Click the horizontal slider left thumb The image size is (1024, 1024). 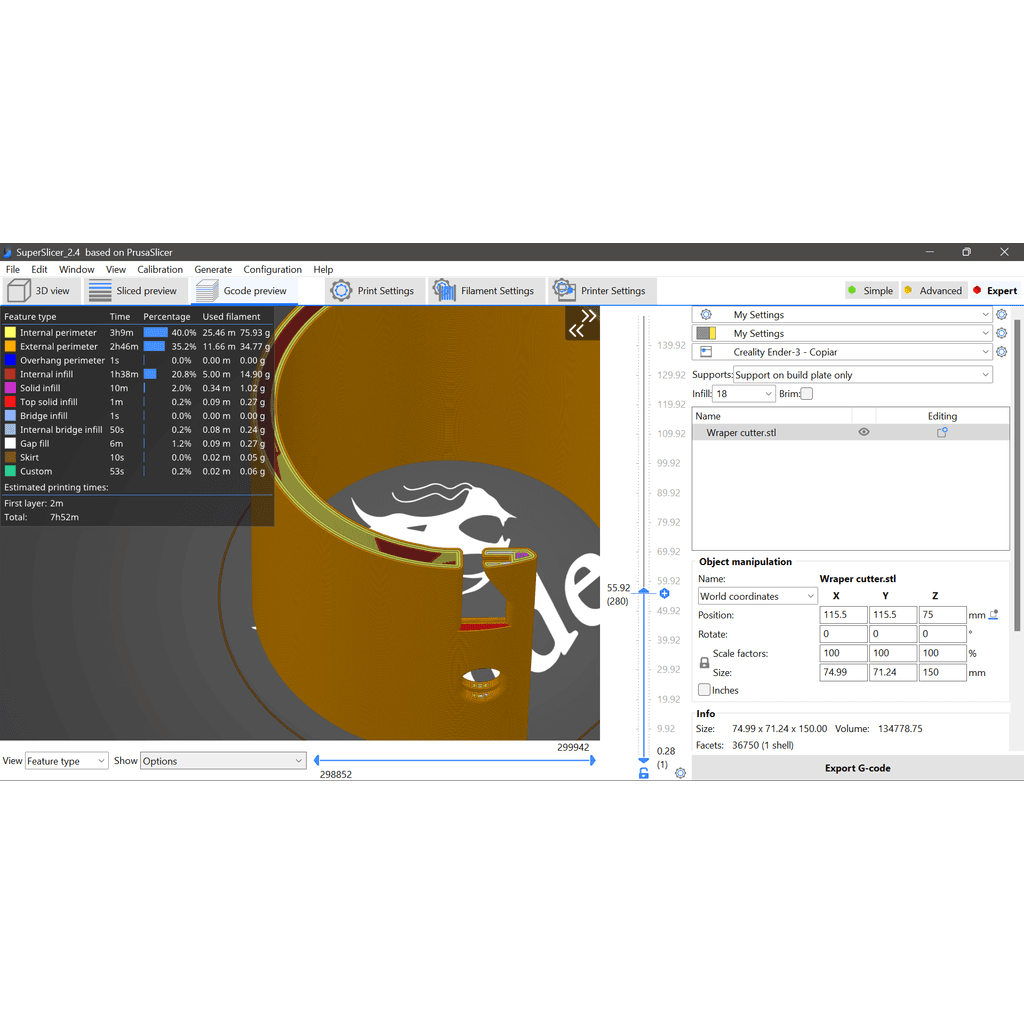pyautogui.click(x=317, y=760)
